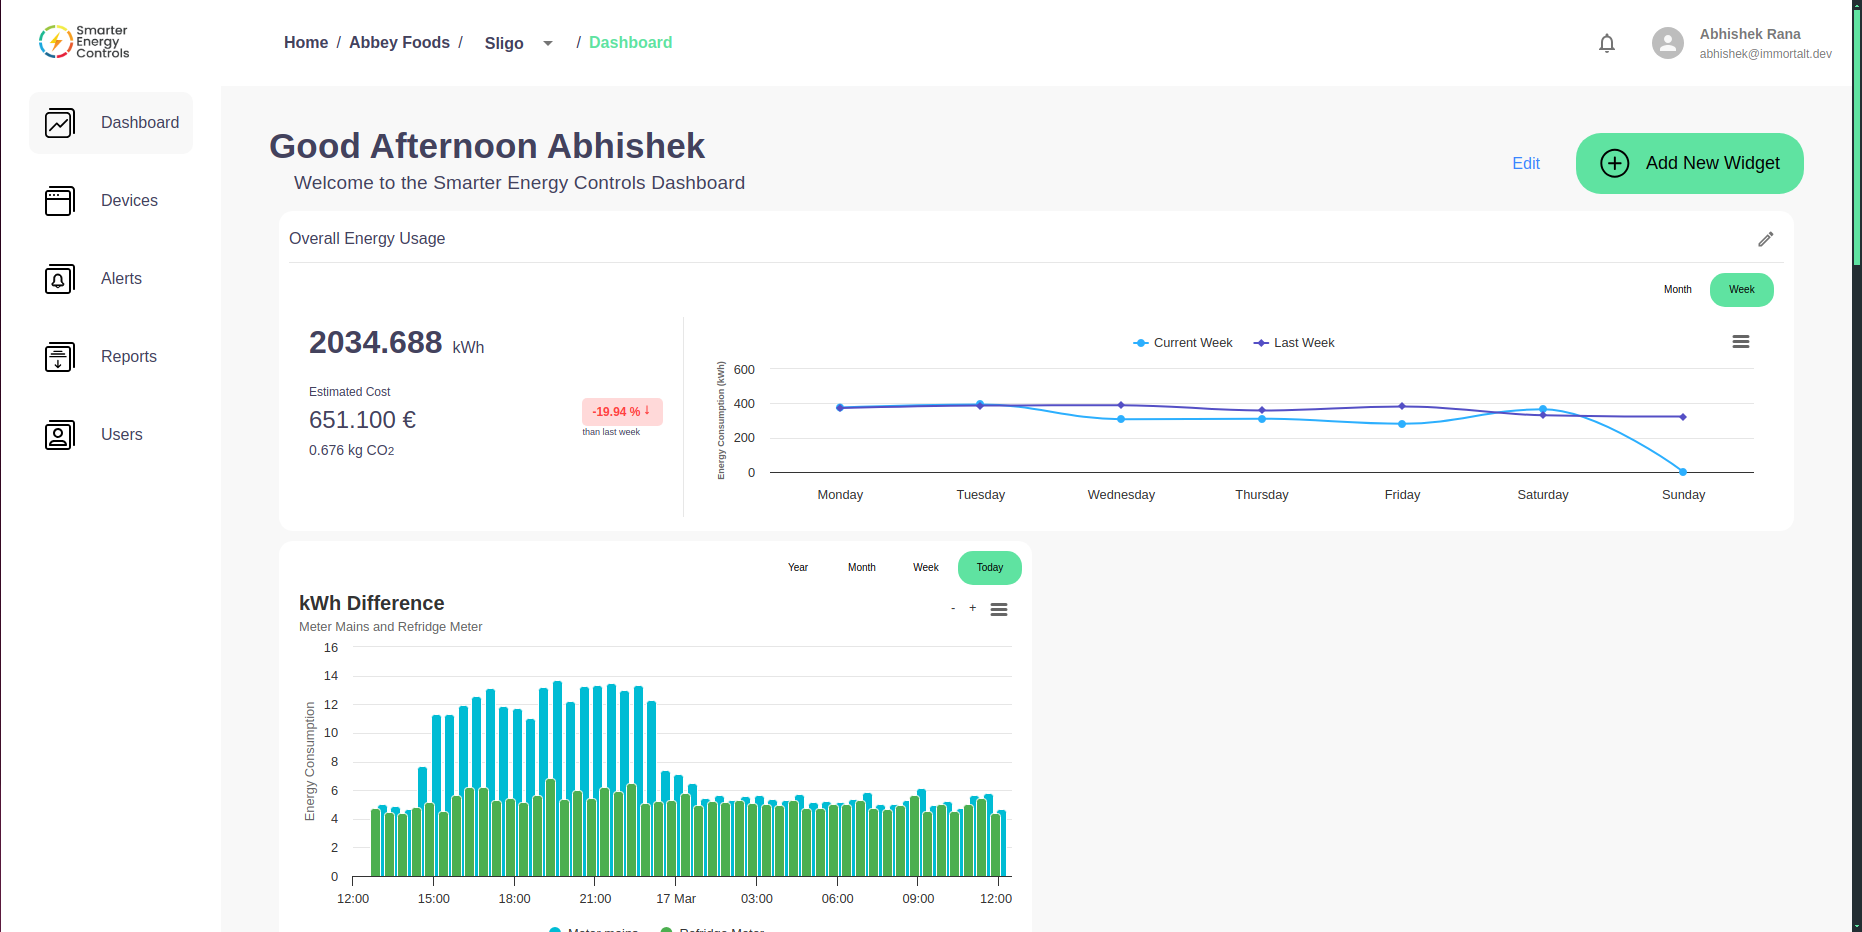Image resolution: width=1862 pixels, height=932 pixels.
Task: Open the notification bell icon
Action: 1607,43
